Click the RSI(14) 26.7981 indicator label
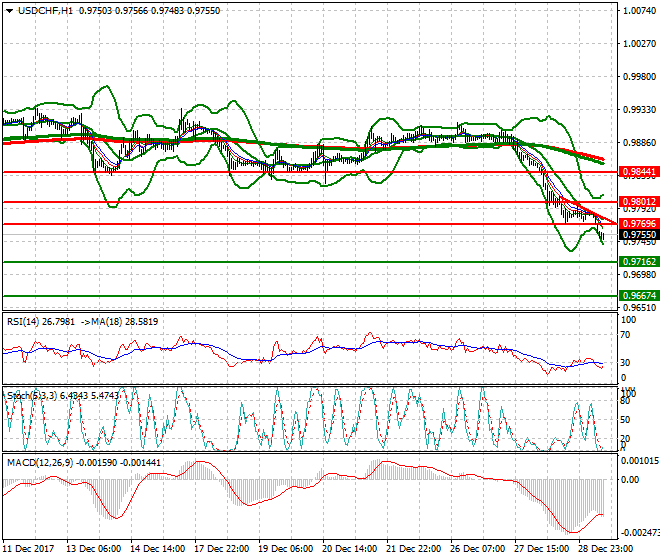The image size is (660, 560). 41,322
